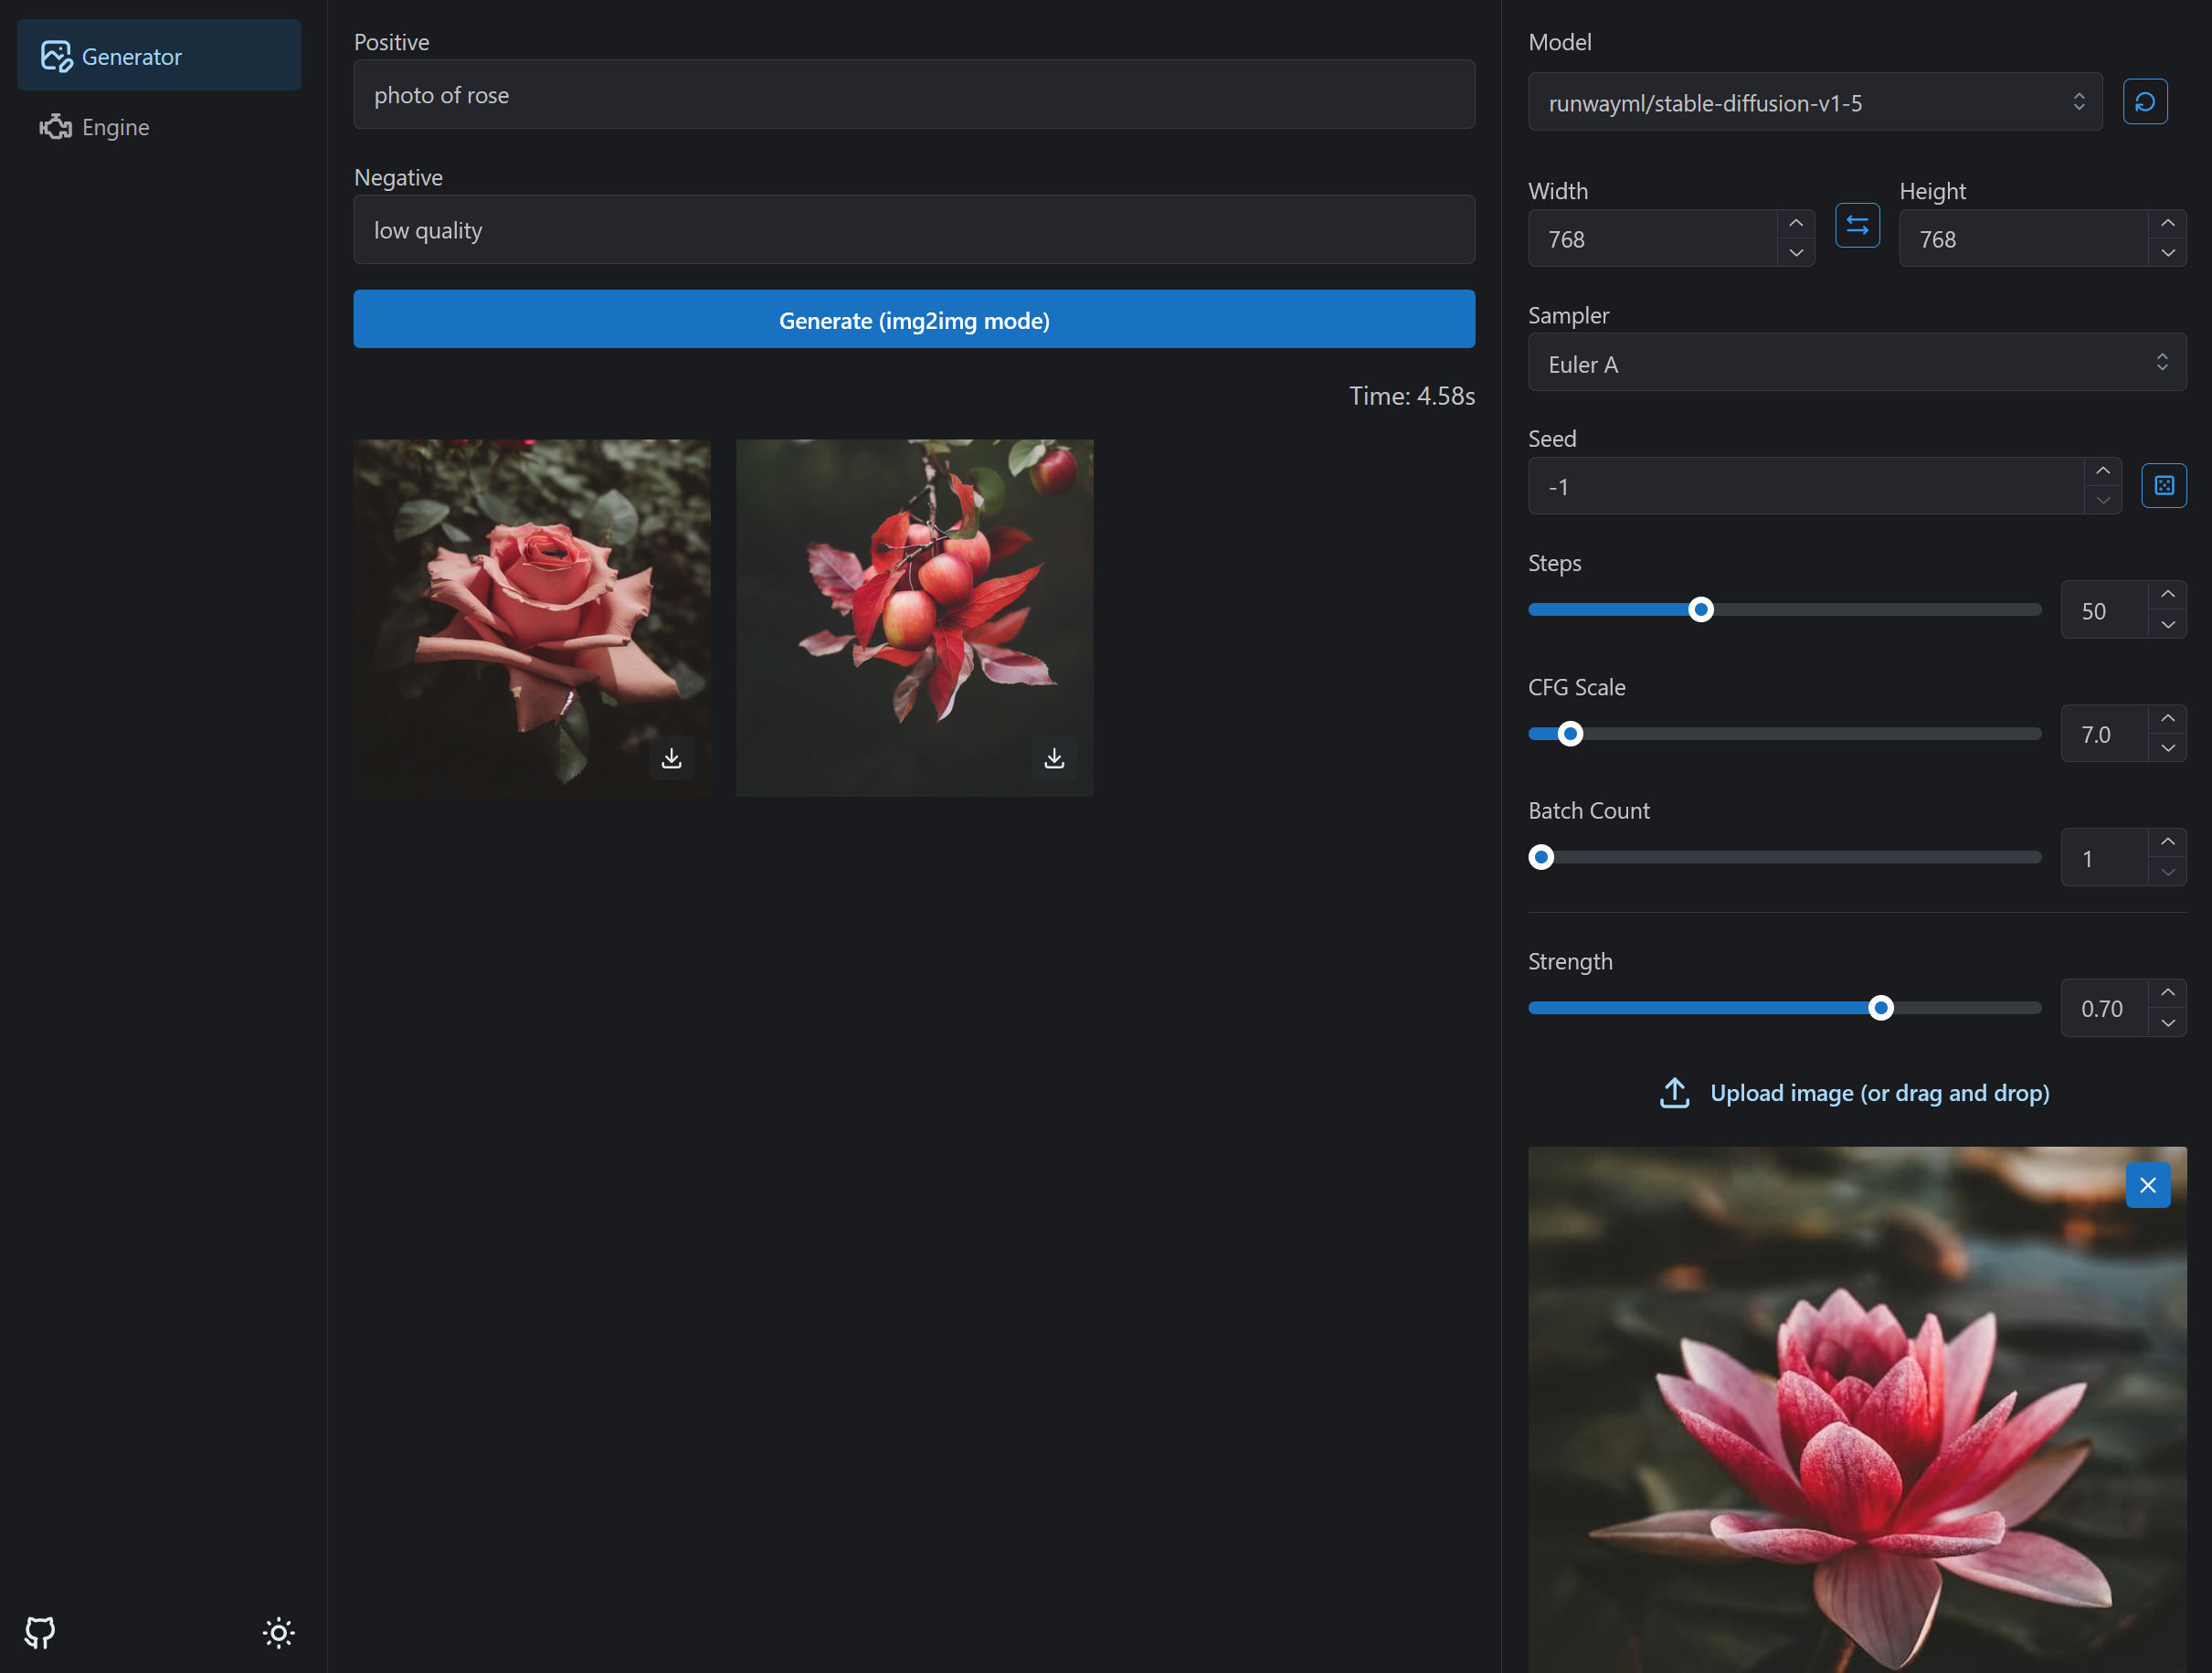Screen dimensions: 2212x1673
Task: Increase the CFG Scale value
Action: 2167,719
